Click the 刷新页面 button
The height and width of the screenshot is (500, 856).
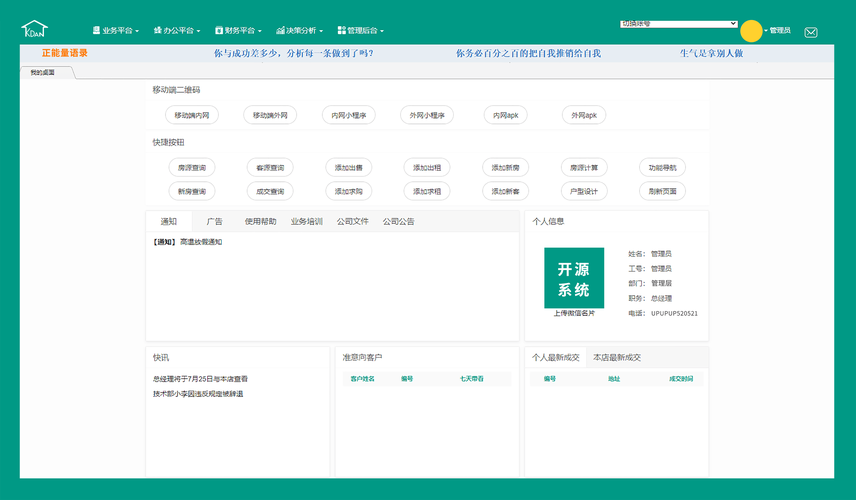pos(662,191)
